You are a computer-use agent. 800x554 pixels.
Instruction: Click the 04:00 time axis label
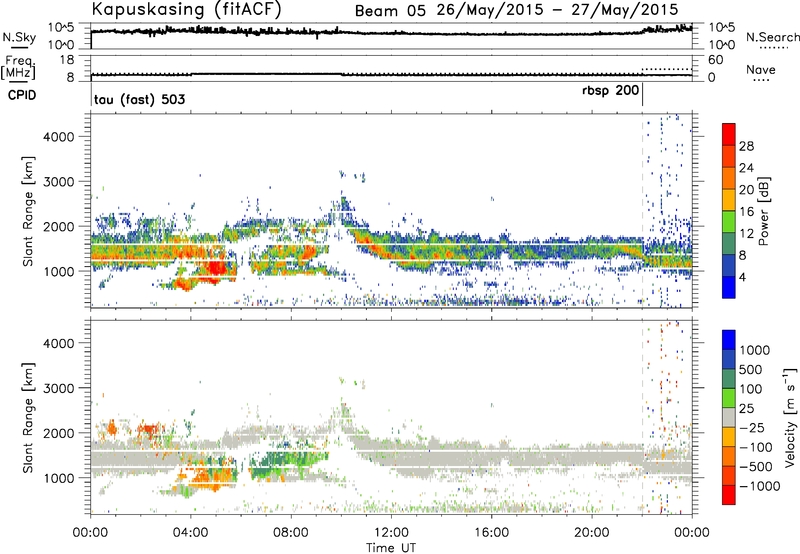click(191, 533)
